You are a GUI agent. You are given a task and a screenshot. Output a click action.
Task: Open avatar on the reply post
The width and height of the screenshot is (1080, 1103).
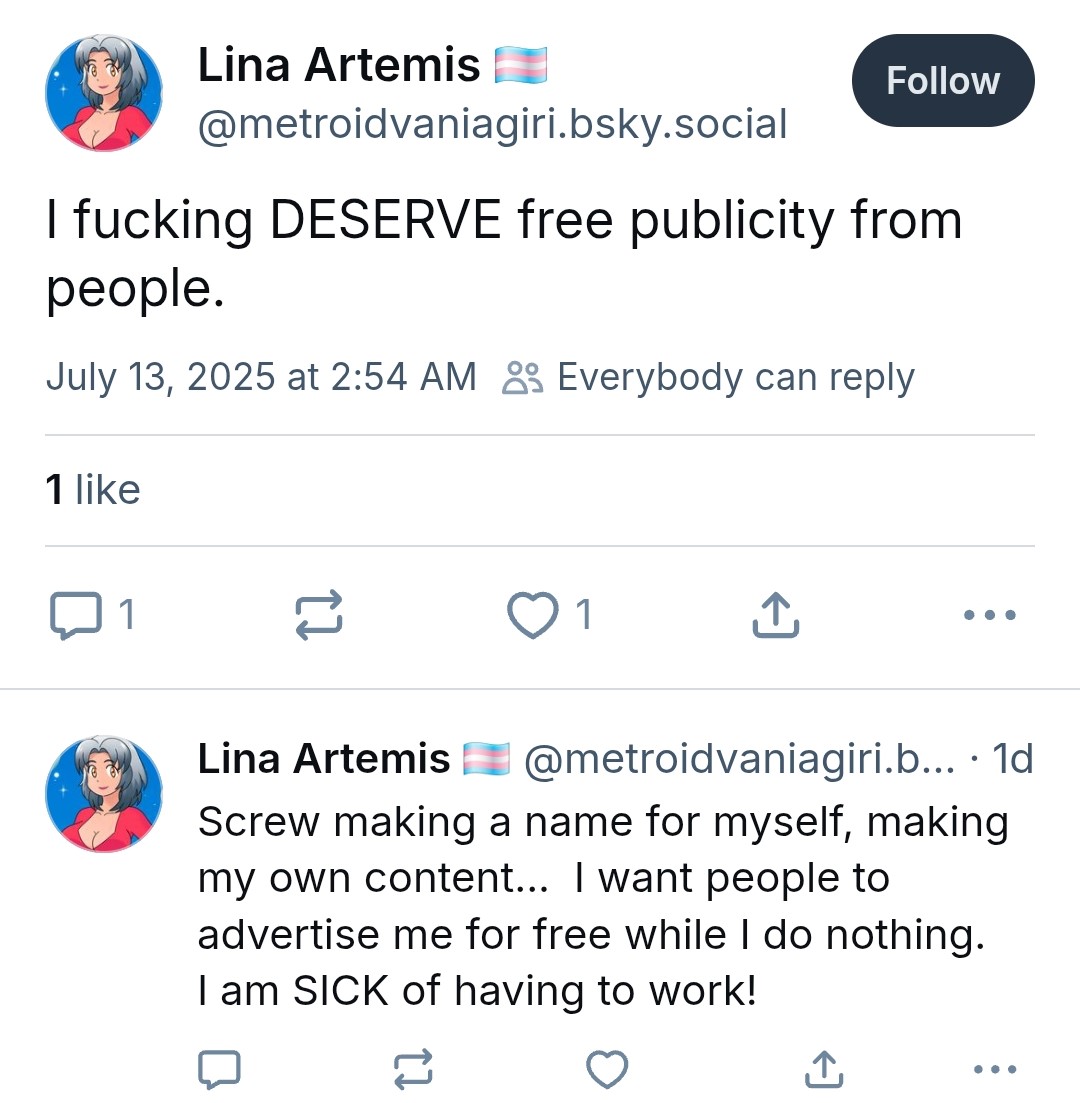pyautogui.click(x=104, y=795)
